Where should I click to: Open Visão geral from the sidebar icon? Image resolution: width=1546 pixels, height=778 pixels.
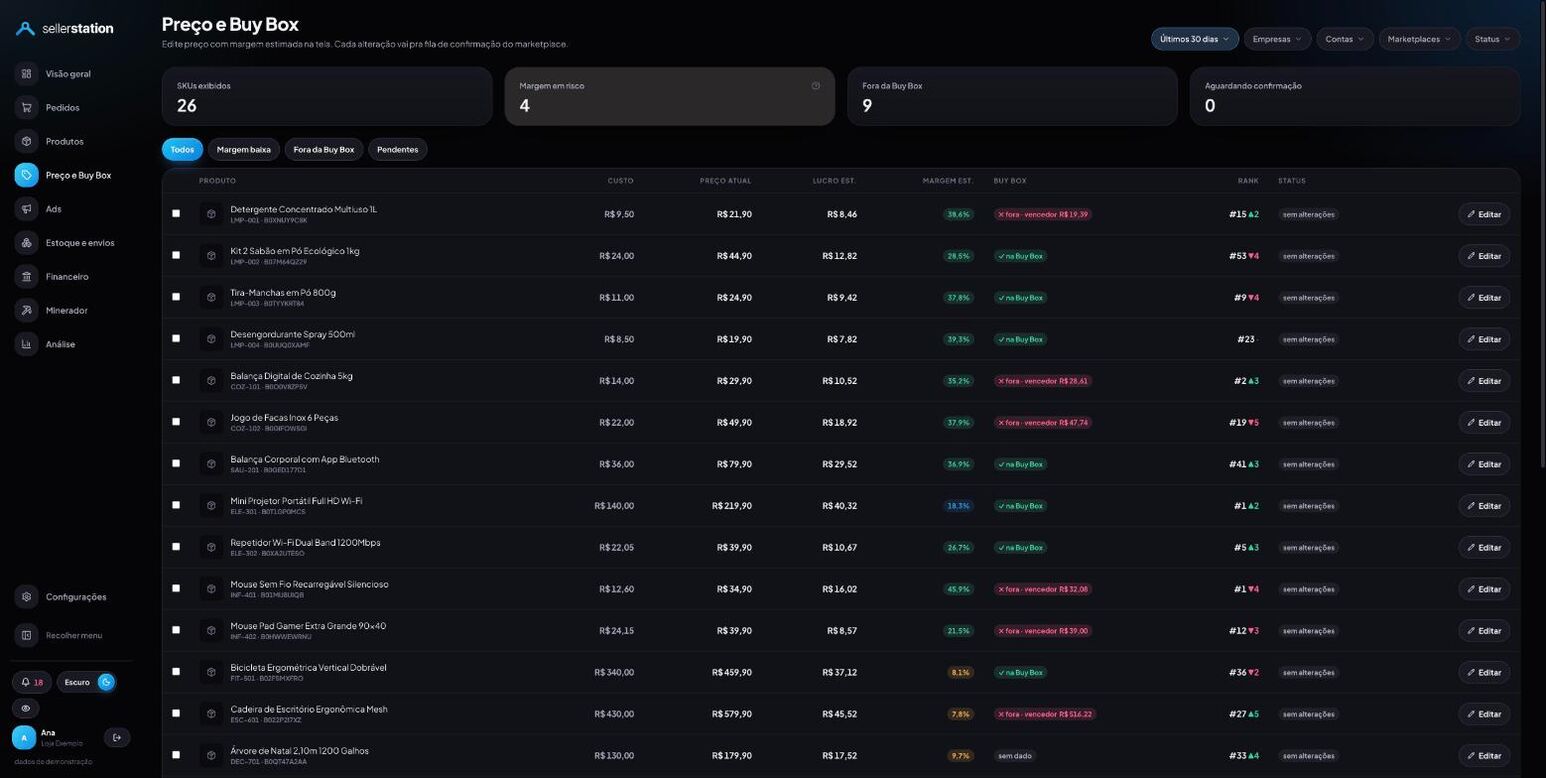(x=26, y=74)
